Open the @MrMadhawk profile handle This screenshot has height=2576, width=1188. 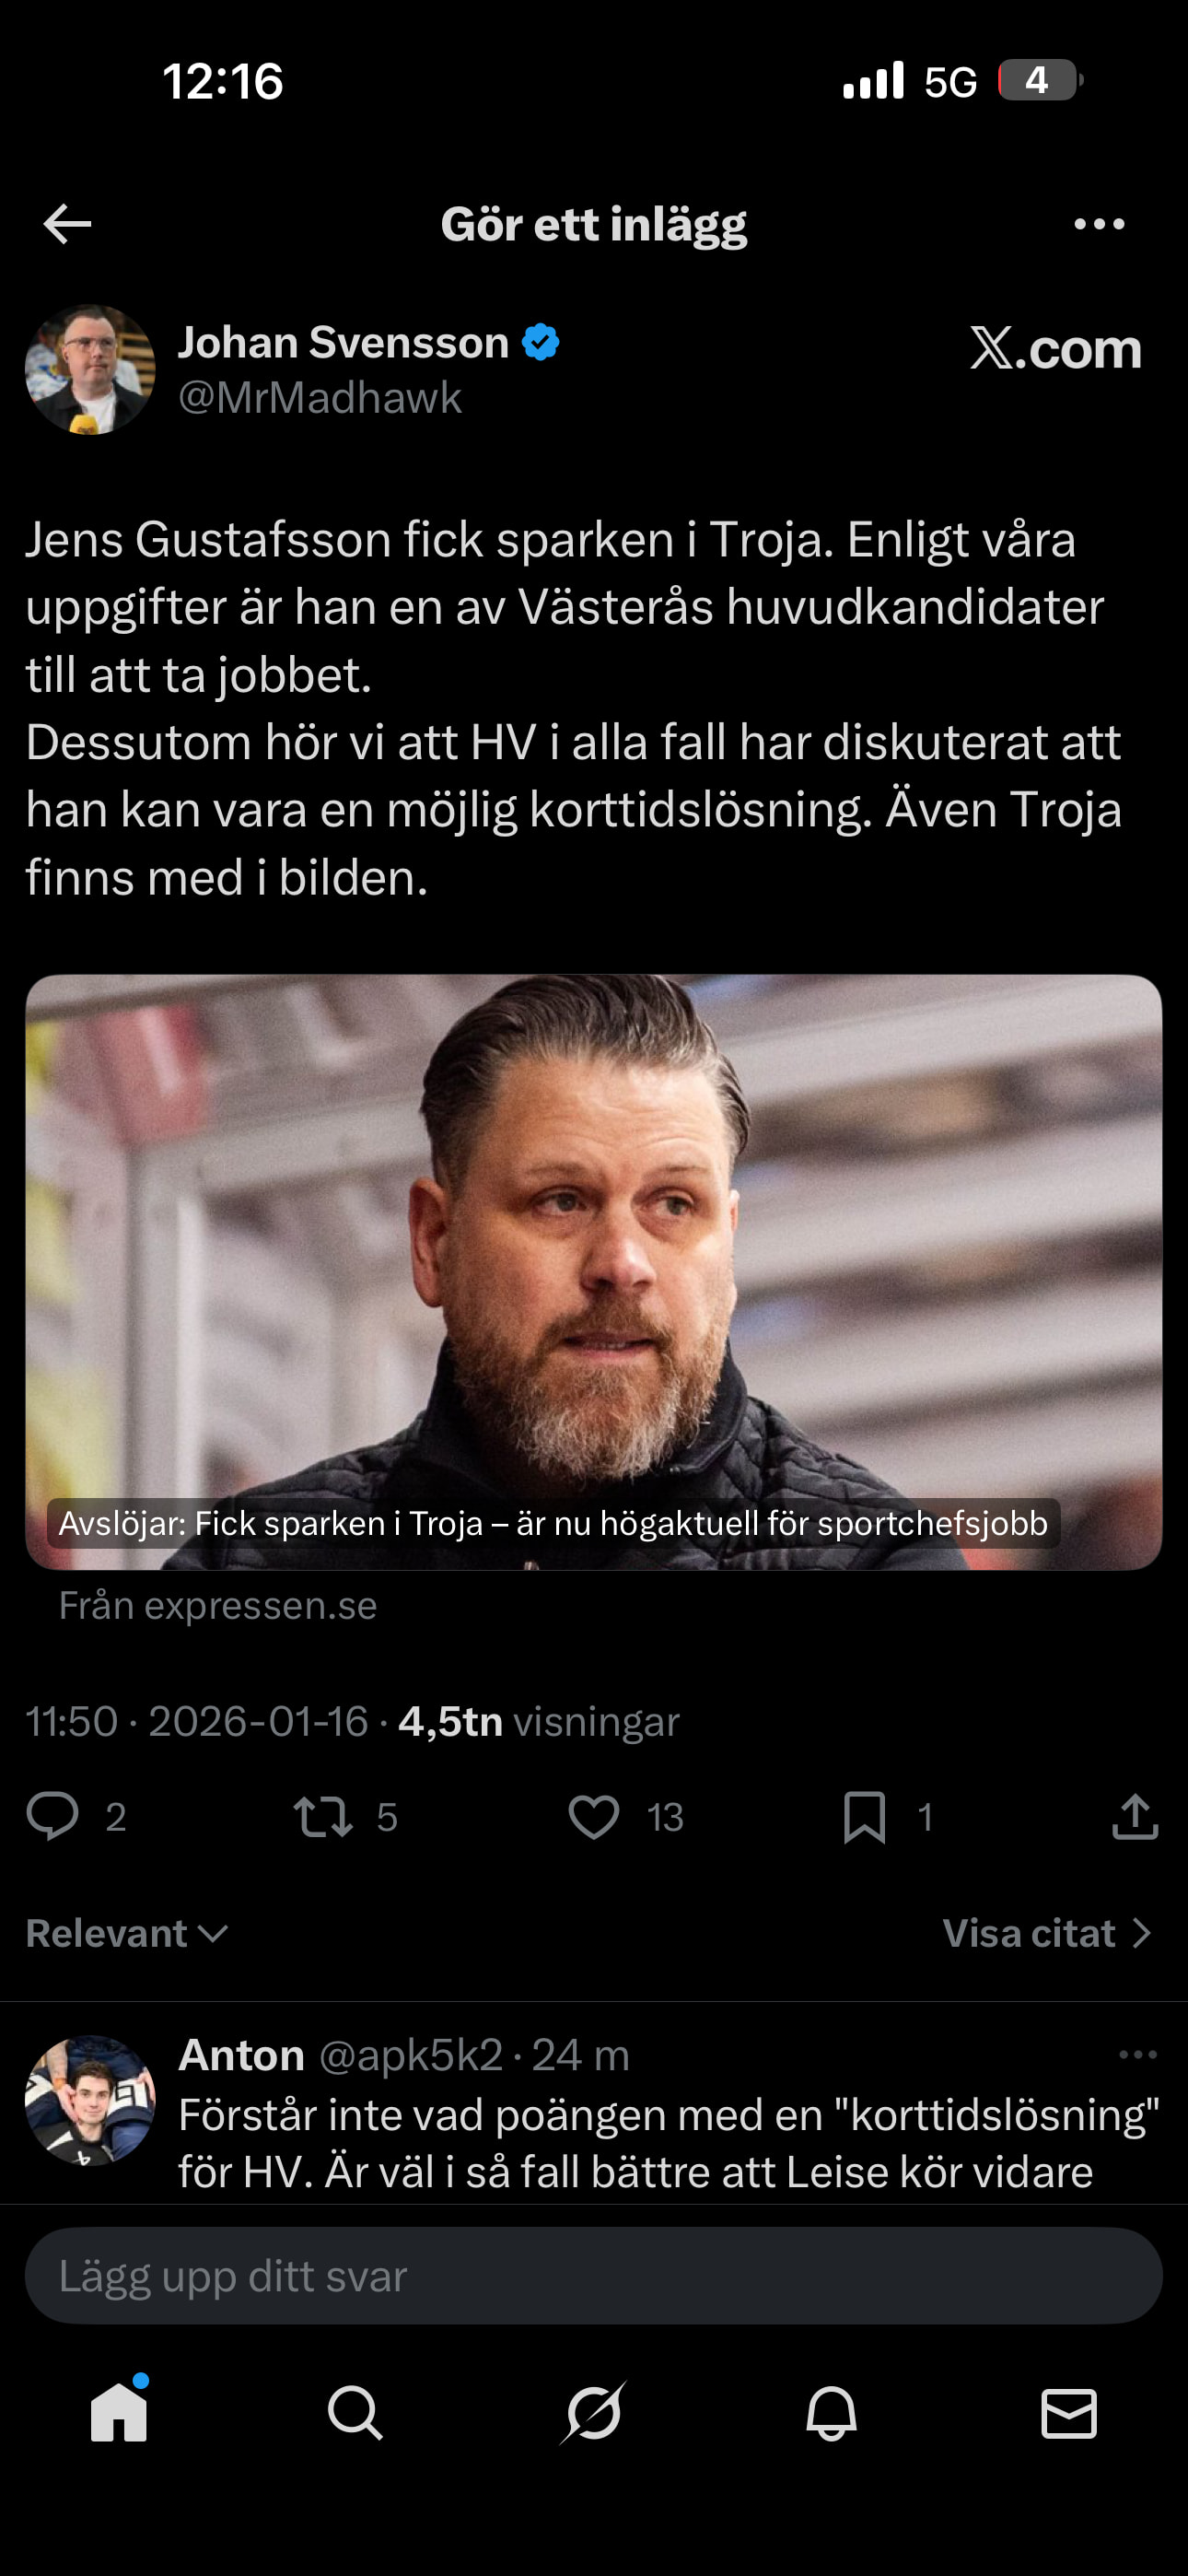(x=320, y=398)
